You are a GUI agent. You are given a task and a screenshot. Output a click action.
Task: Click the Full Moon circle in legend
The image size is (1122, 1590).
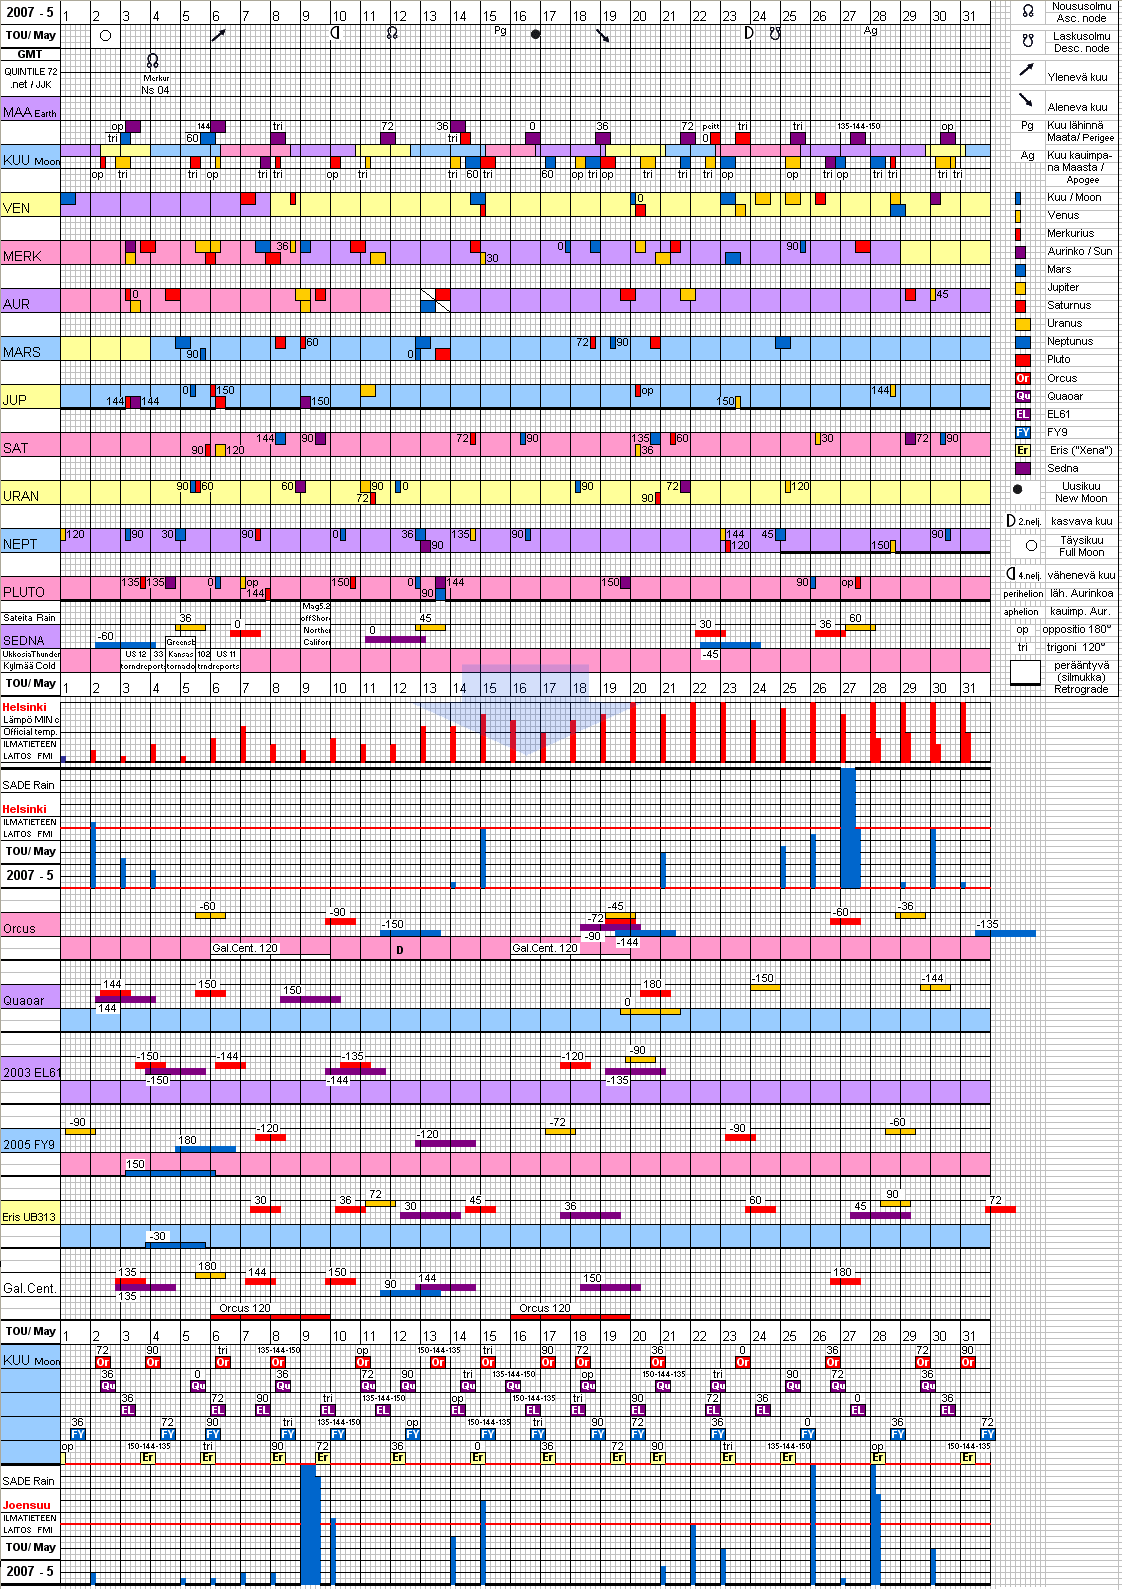1031,545
